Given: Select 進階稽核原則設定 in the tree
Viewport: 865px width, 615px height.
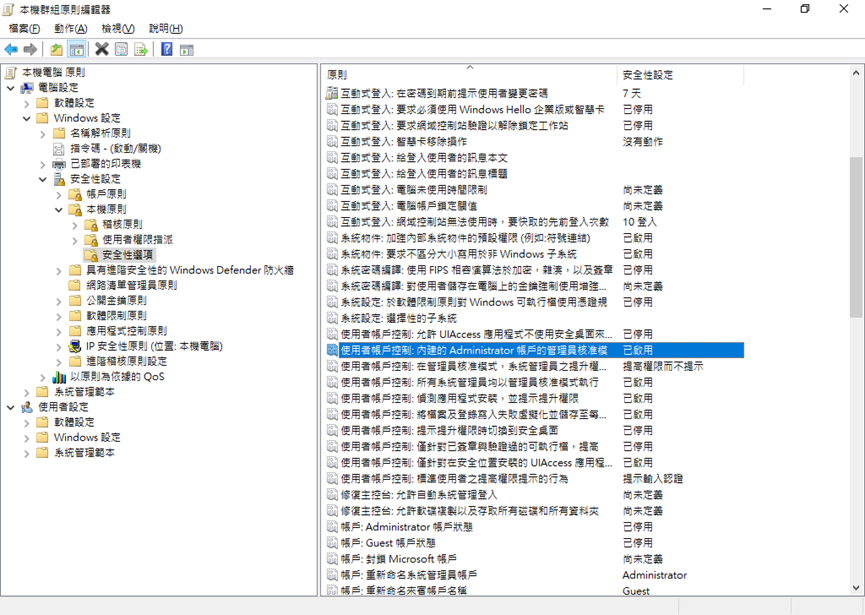Looking at the screenshot, I should tap(127, 361).
